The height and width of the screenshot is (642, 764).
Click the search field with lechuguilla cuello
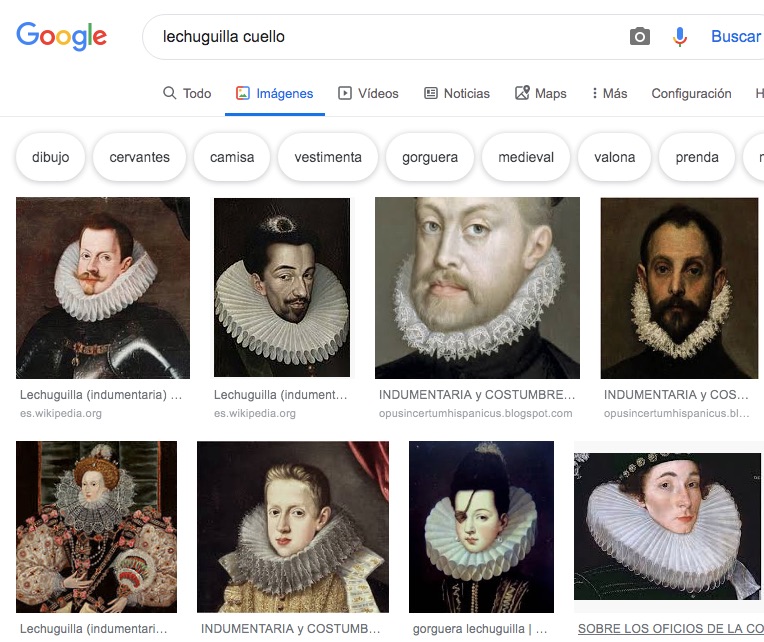pyautogui.click(x=380, y=37)
